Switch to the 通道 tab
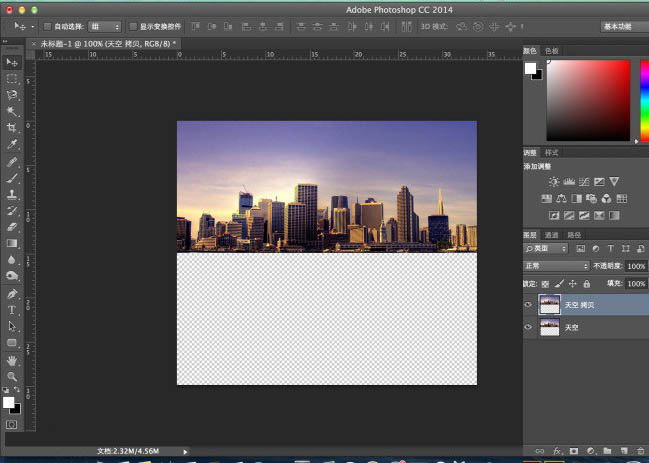 (552, 235)
